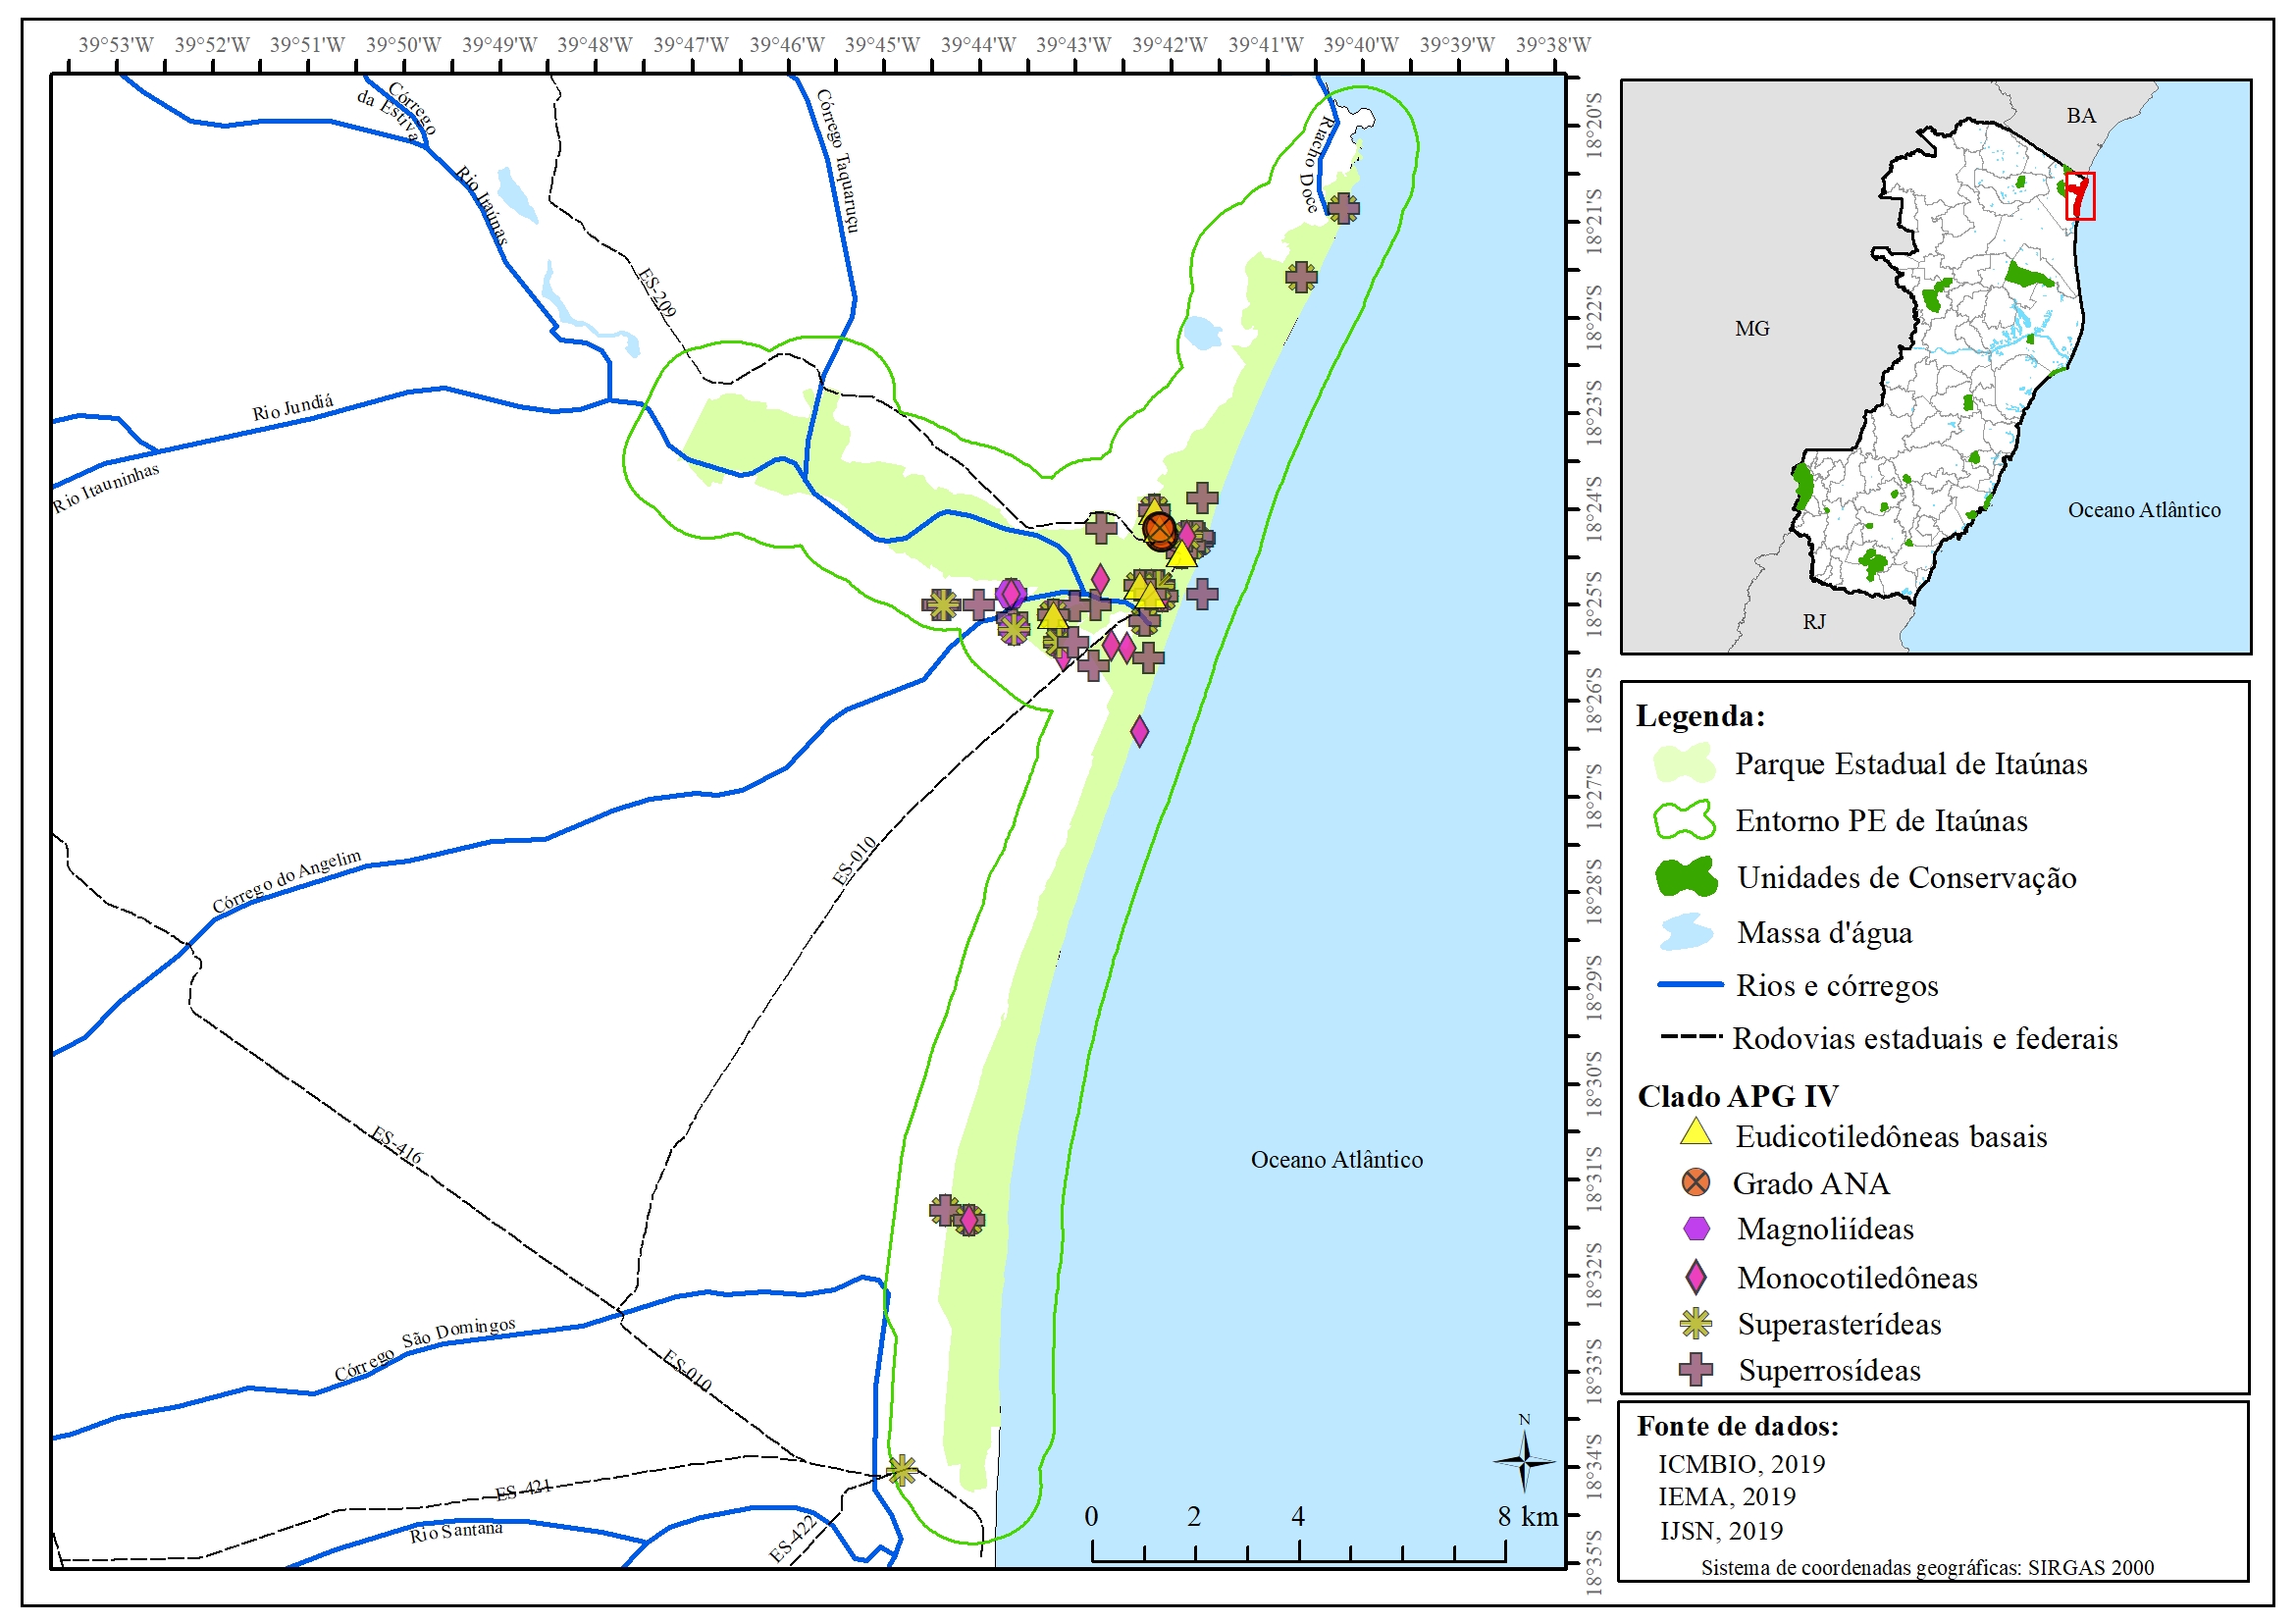
Task: Click the light green Parque Estadual de Itaúnas swatch
Action: 1685,763
